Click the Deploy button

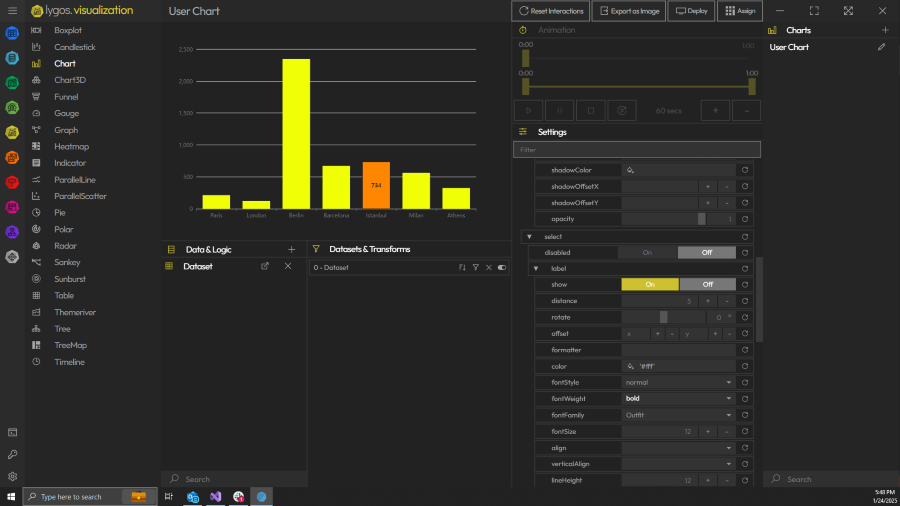point(691,11)
